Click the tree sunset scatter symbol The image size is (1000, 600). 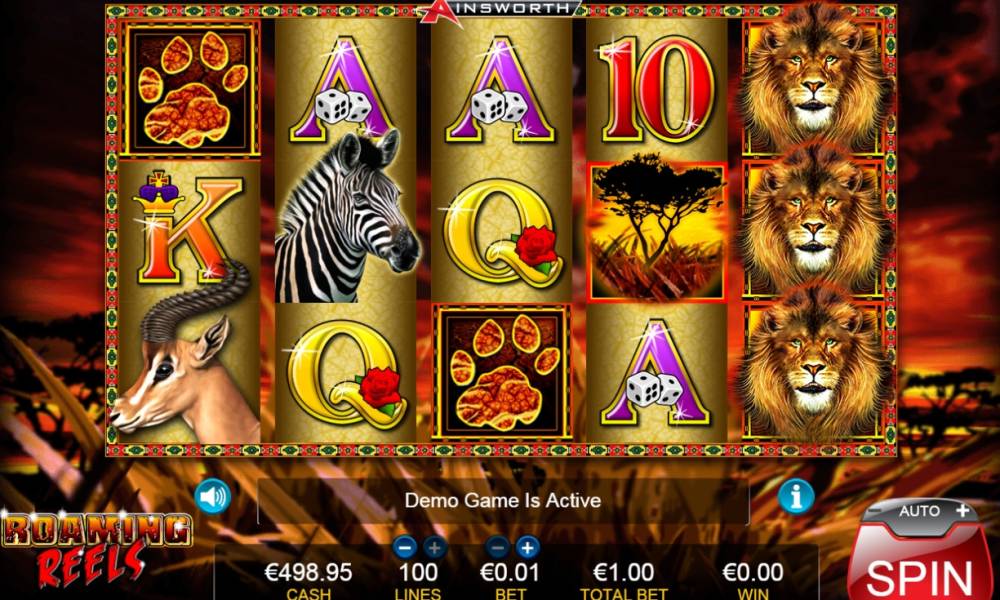(x=656, y=231)
